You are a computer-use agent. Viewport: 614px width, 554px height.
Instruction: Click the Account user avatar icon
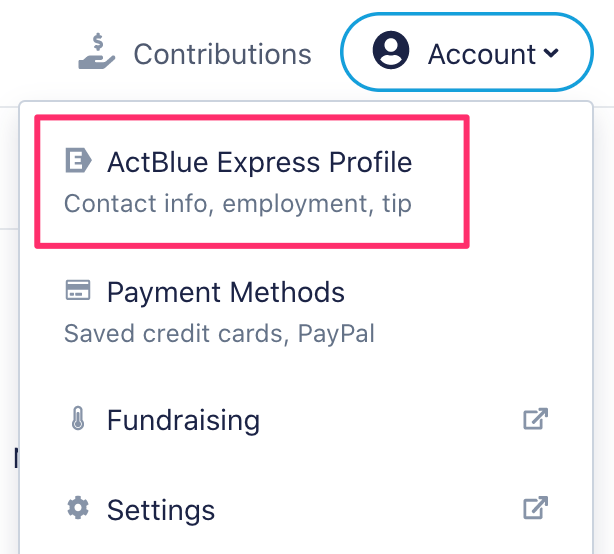391,50
